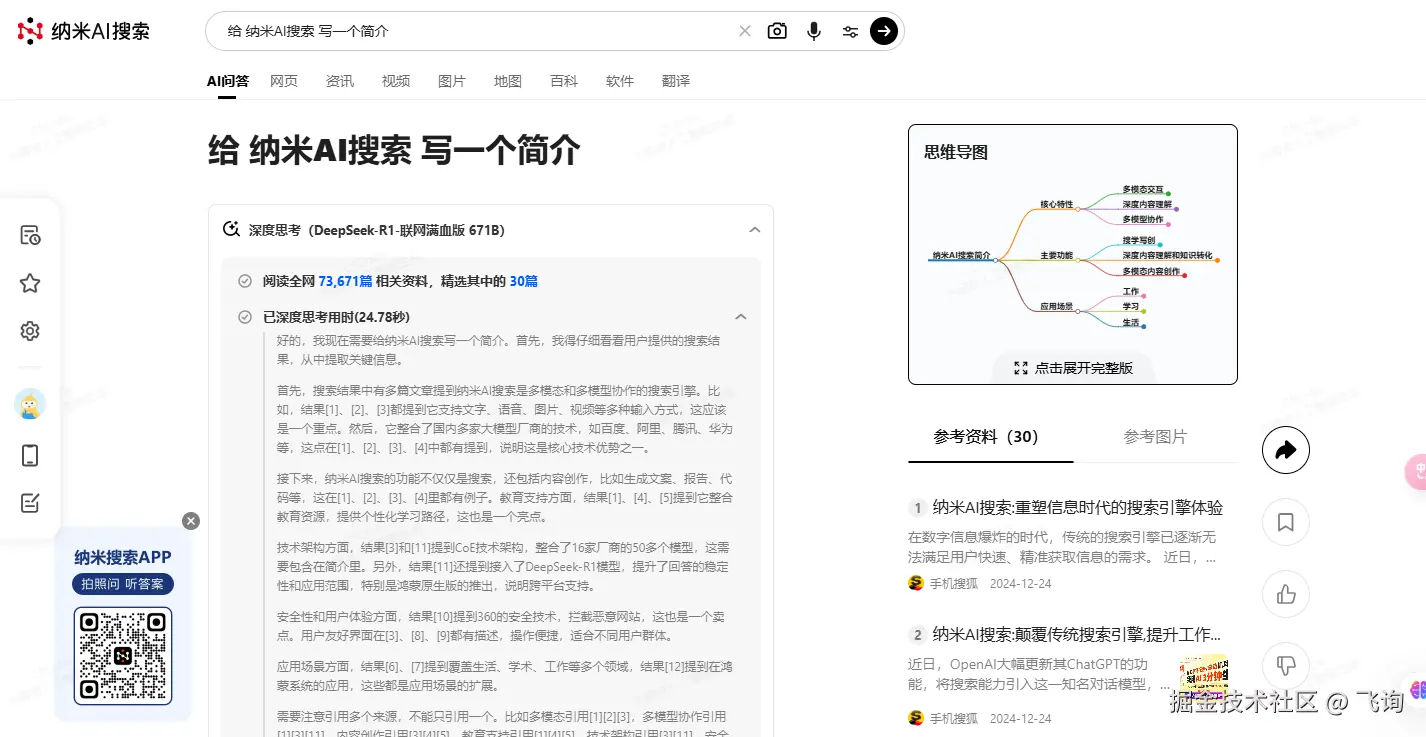
Task: Open the 思维导图 mind map preview
Action: coord(1072,254)
